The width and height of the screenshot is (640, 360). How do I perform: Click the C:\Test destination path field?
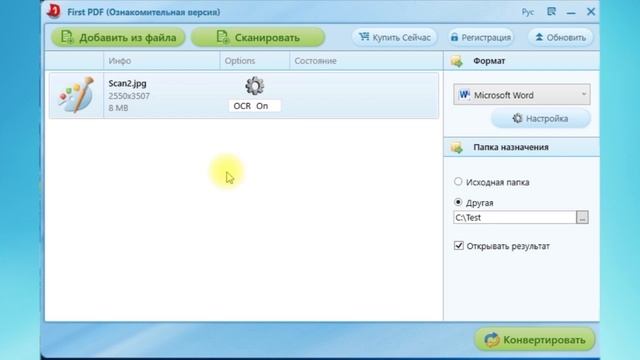(x=514, y=218)
